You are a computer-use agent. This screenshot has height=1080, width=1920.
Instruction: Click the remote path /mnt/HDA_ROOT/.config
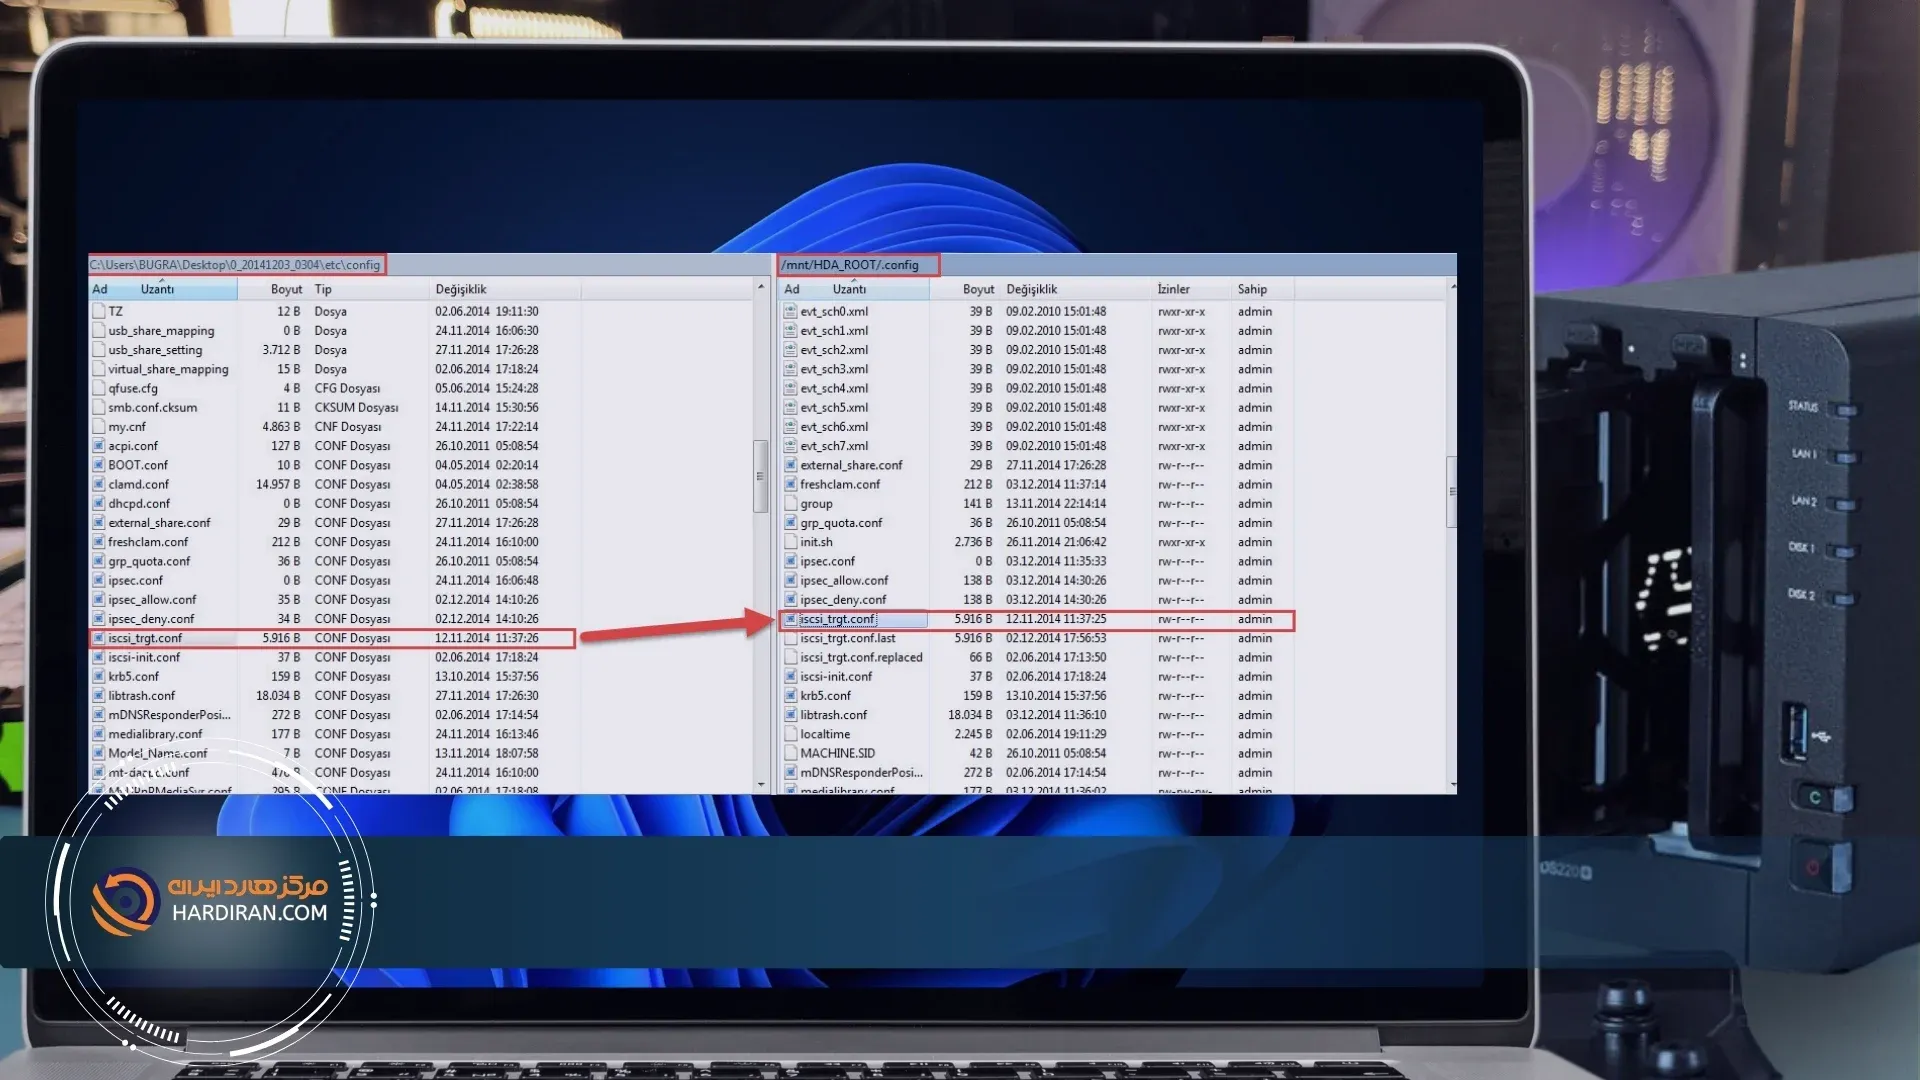[x=850, y=265]
